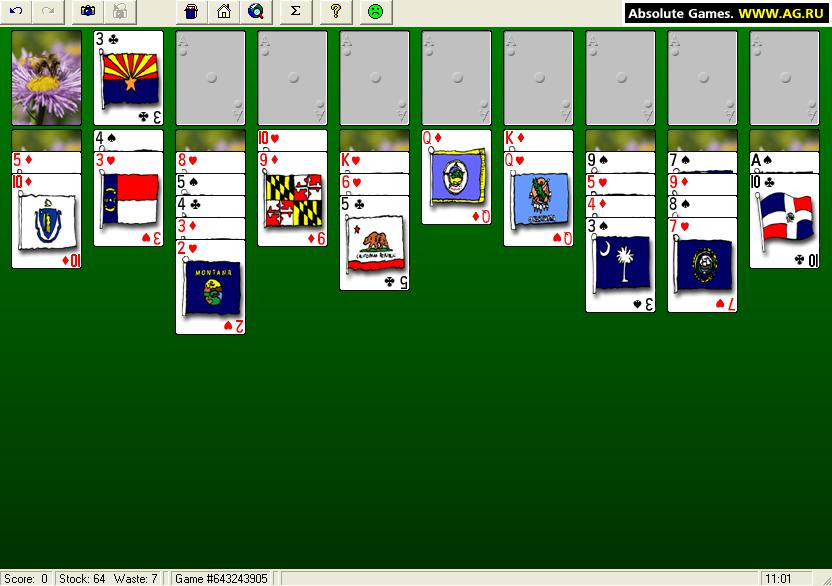Select the 2 of hearts Montana card

tap(210, 287)
